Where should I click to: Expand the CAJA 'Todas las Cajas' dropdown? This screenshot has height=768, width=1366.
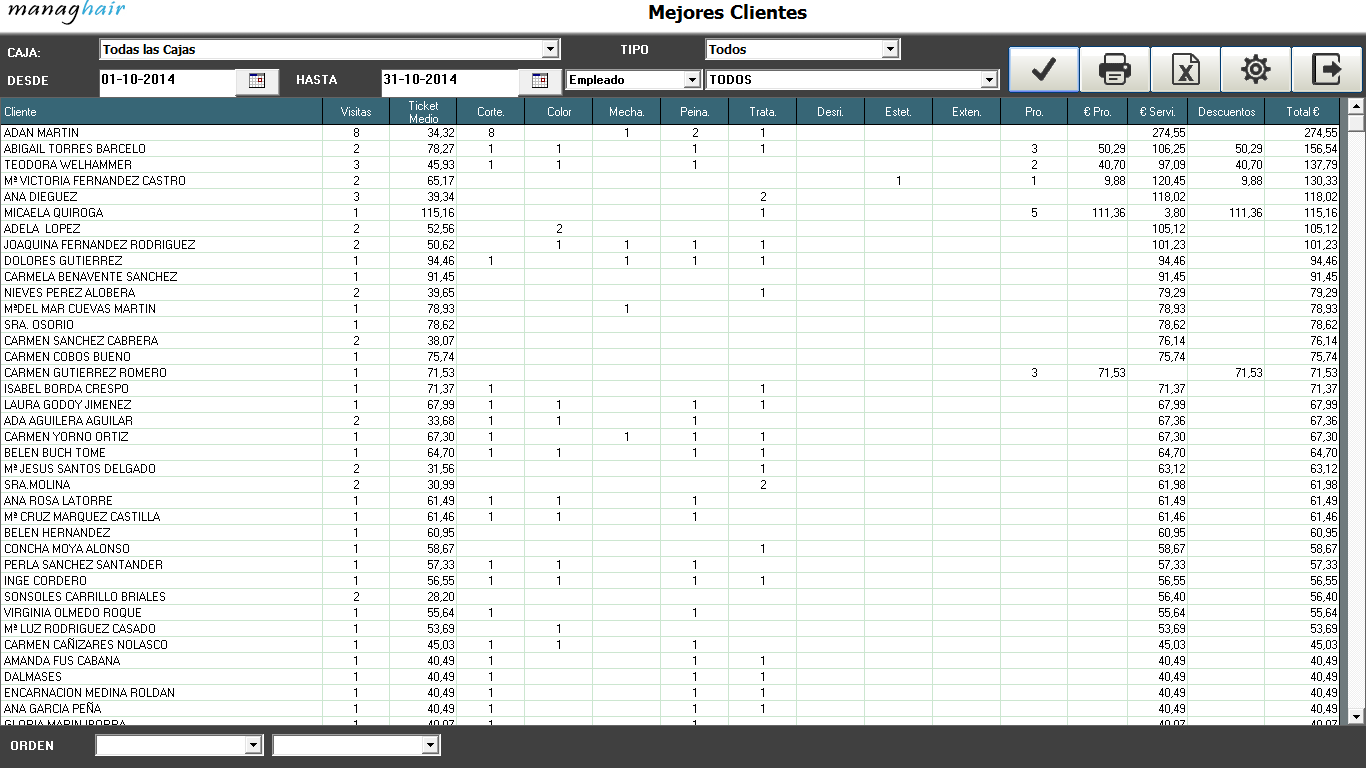point(550,49)
